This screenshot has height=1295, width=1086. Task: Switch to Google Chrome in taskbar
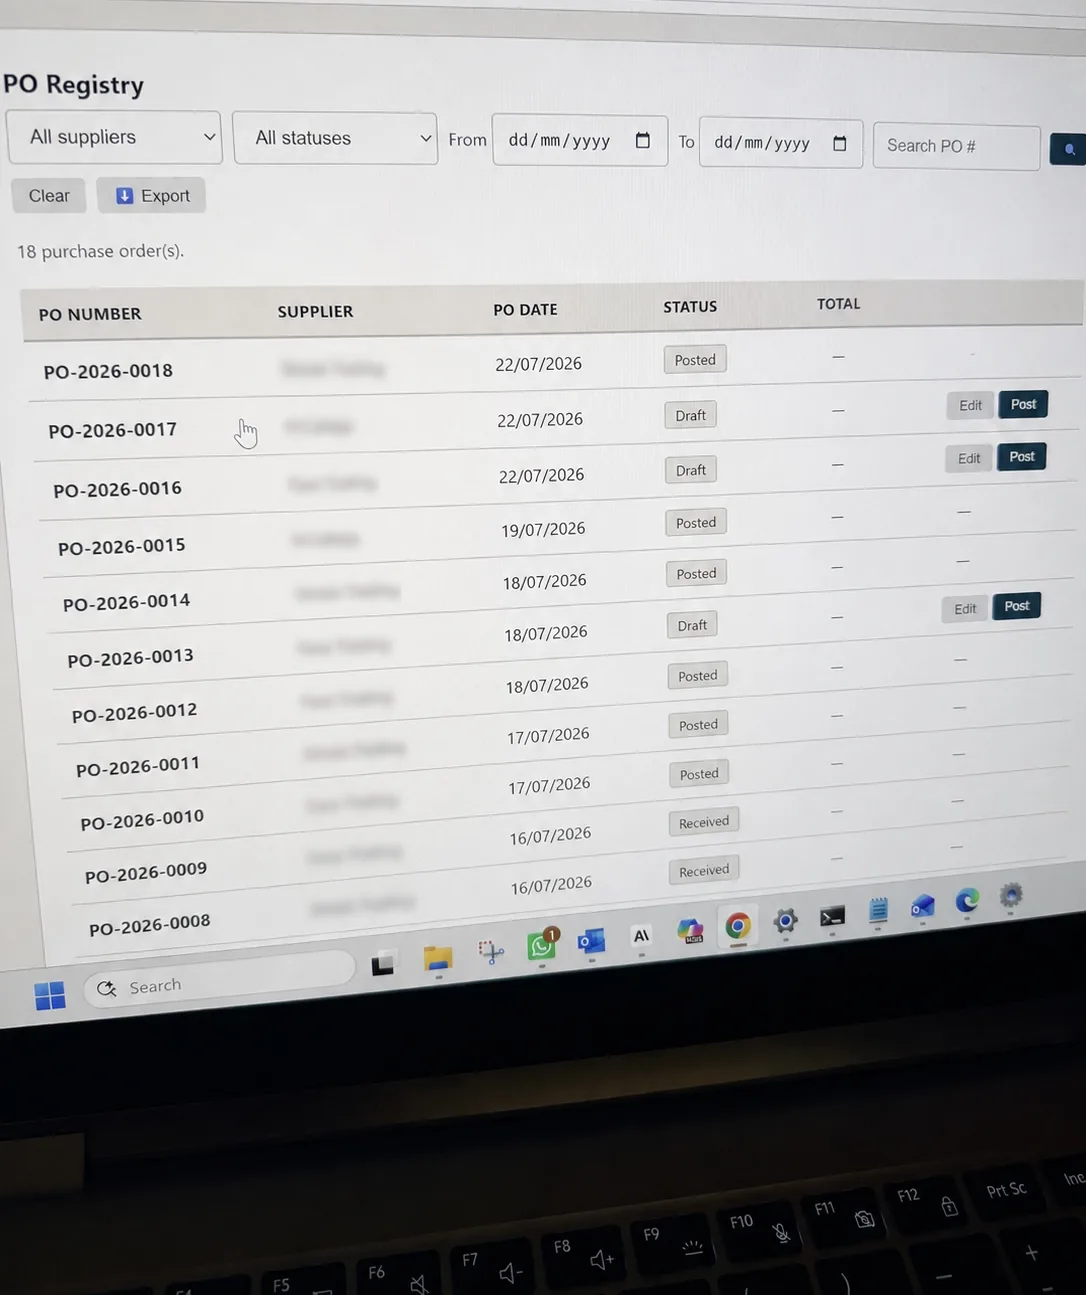pos(738,926)
